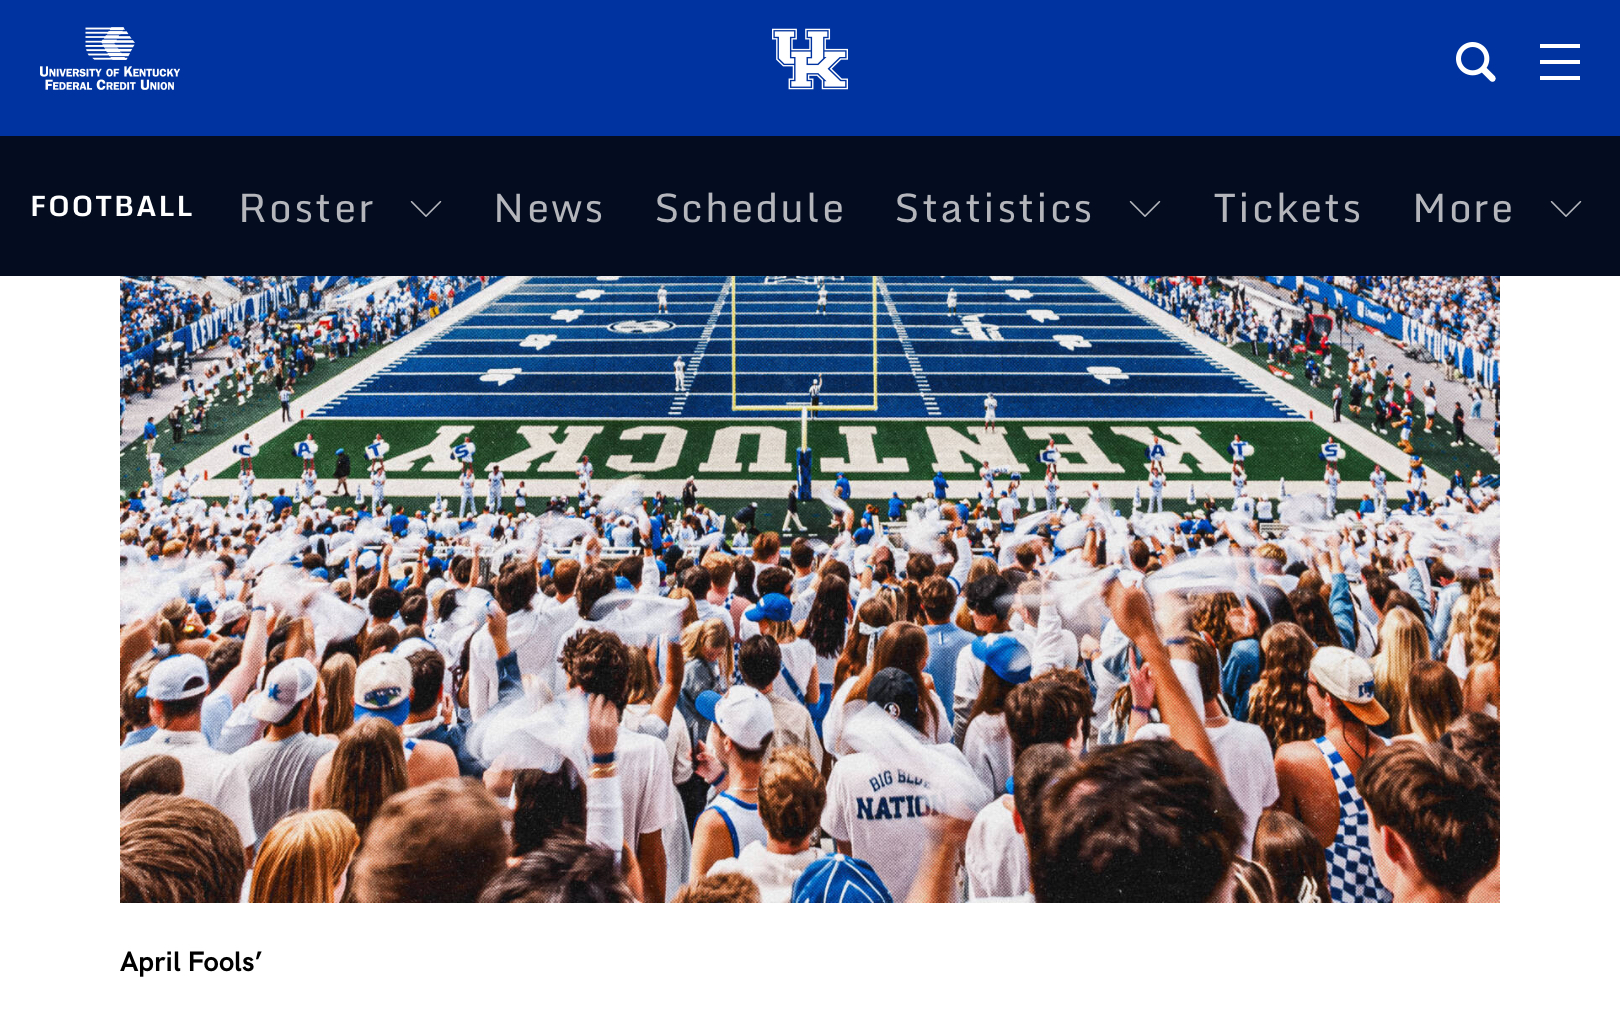Expand the Roster dropdown chevron
The width and height of the screenshot is (1620, 1025).
coord(426,209)
